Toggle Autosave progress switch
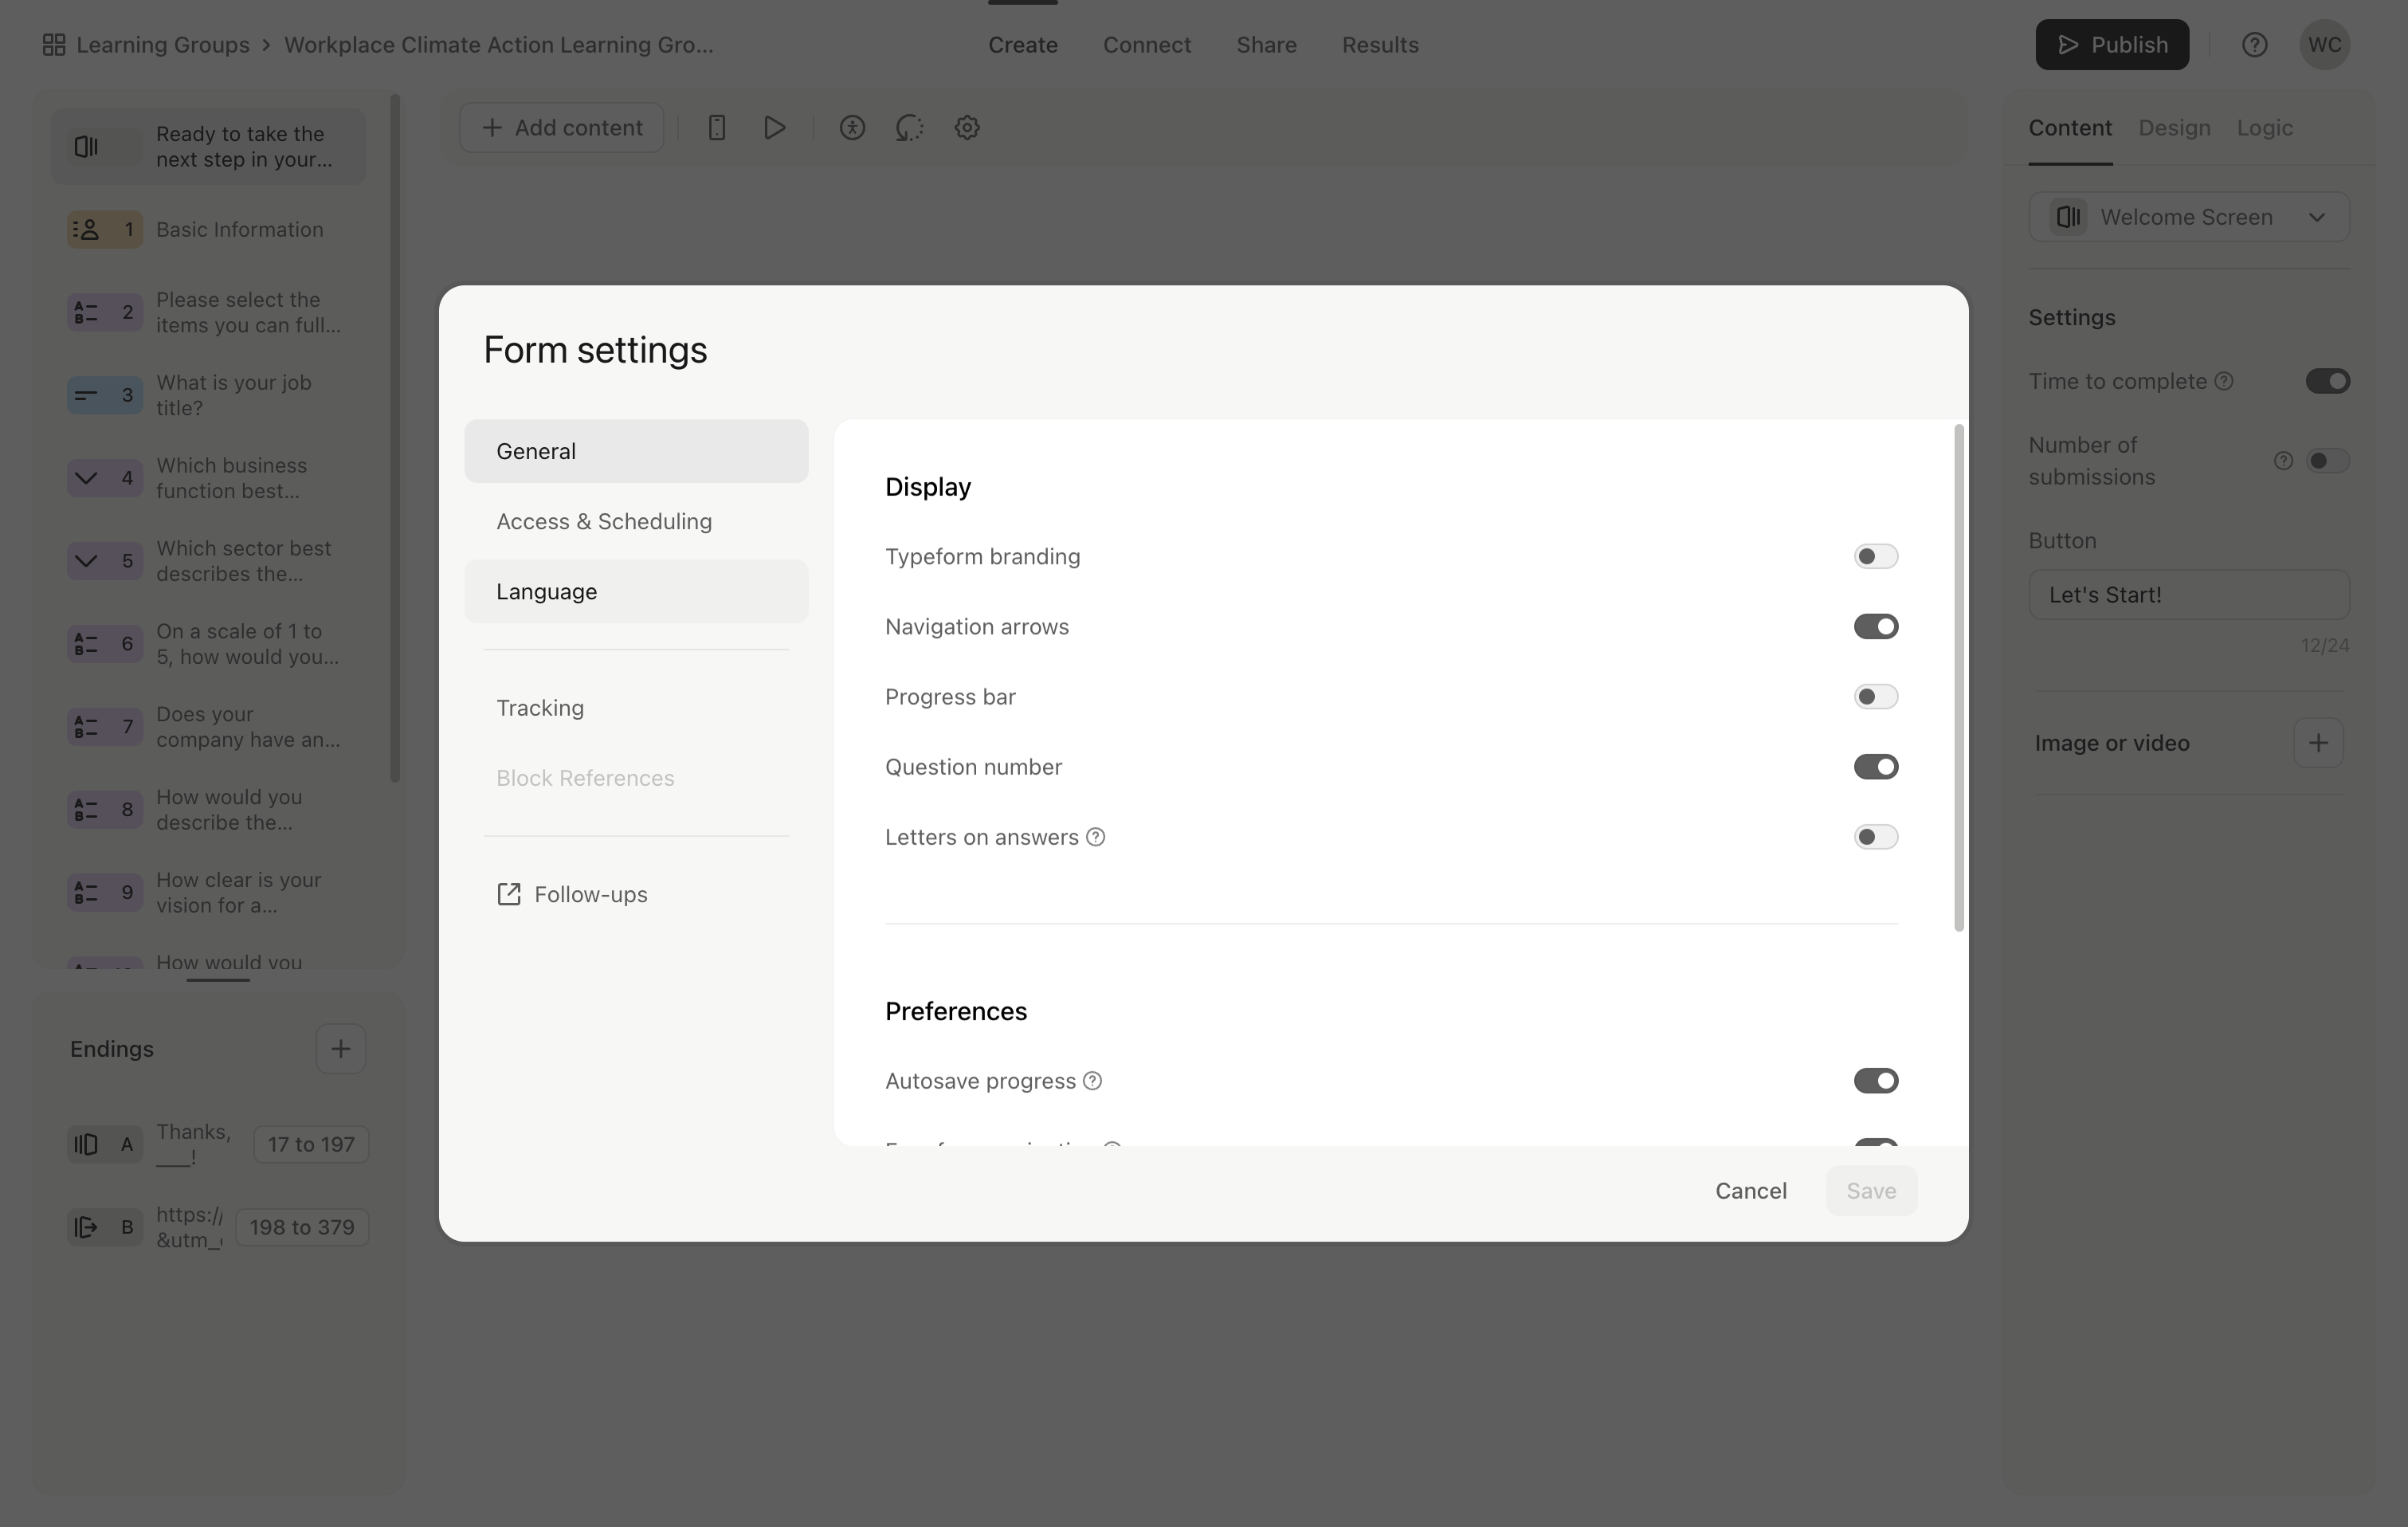 [1875, 1081]
